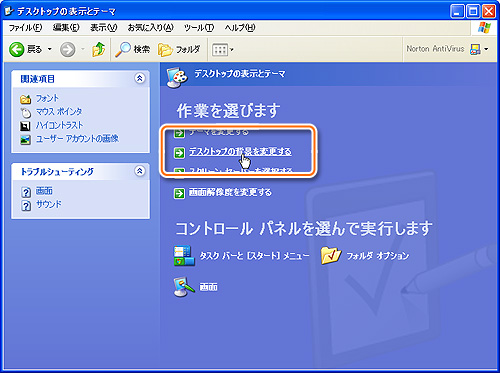Collapse the 関連項目 panel
This screenshot has height=373, width=500.
tap(140, 78)
